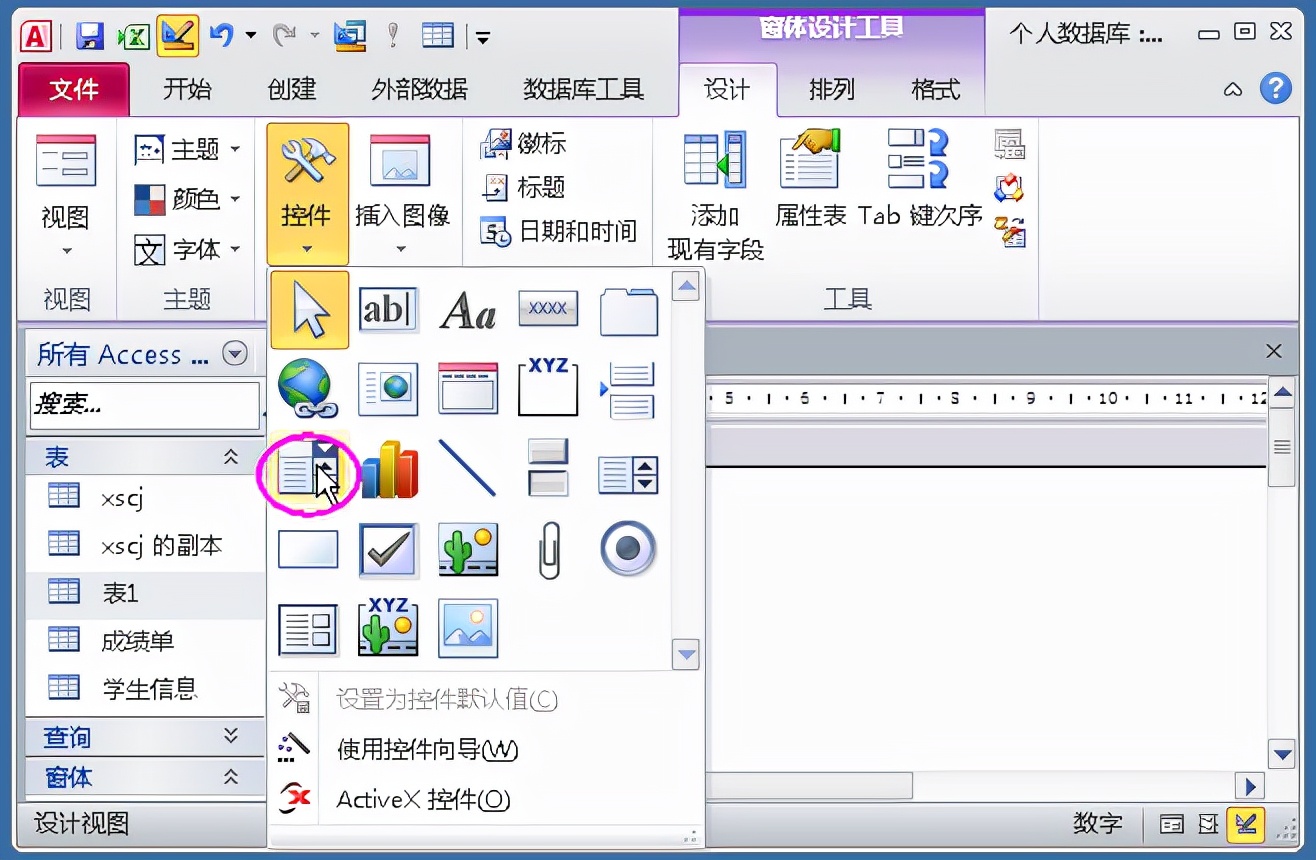Select the attachment (paperclip) control
1316x860 pixels.
(x=548, y=548)
